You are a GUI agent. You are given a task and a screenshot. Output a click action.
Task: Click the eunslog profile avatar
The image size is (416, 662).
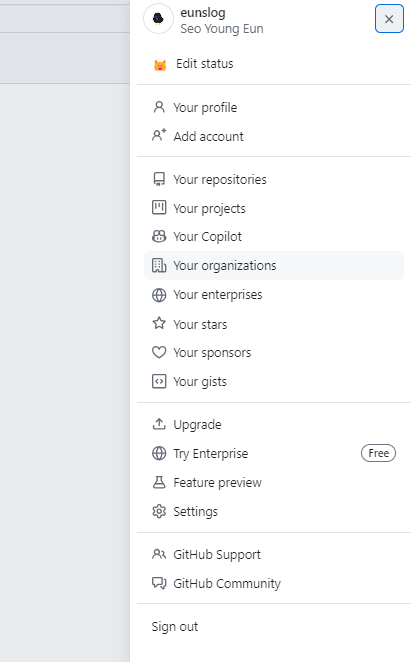158,19
